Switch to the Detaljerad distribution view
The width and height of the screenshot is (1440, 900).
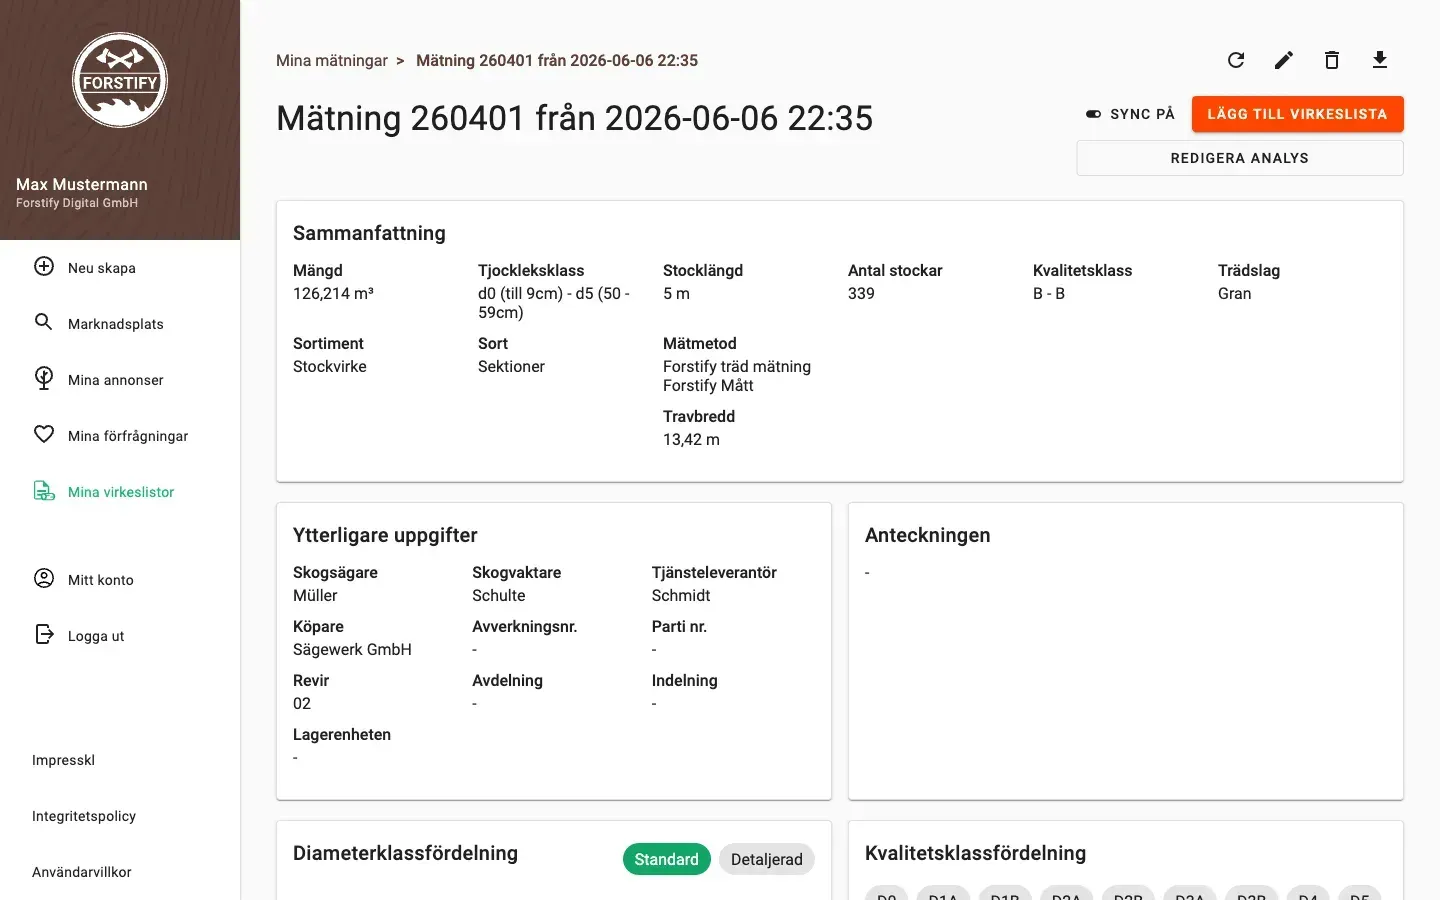pyautogui.click(x=767, y=859)
